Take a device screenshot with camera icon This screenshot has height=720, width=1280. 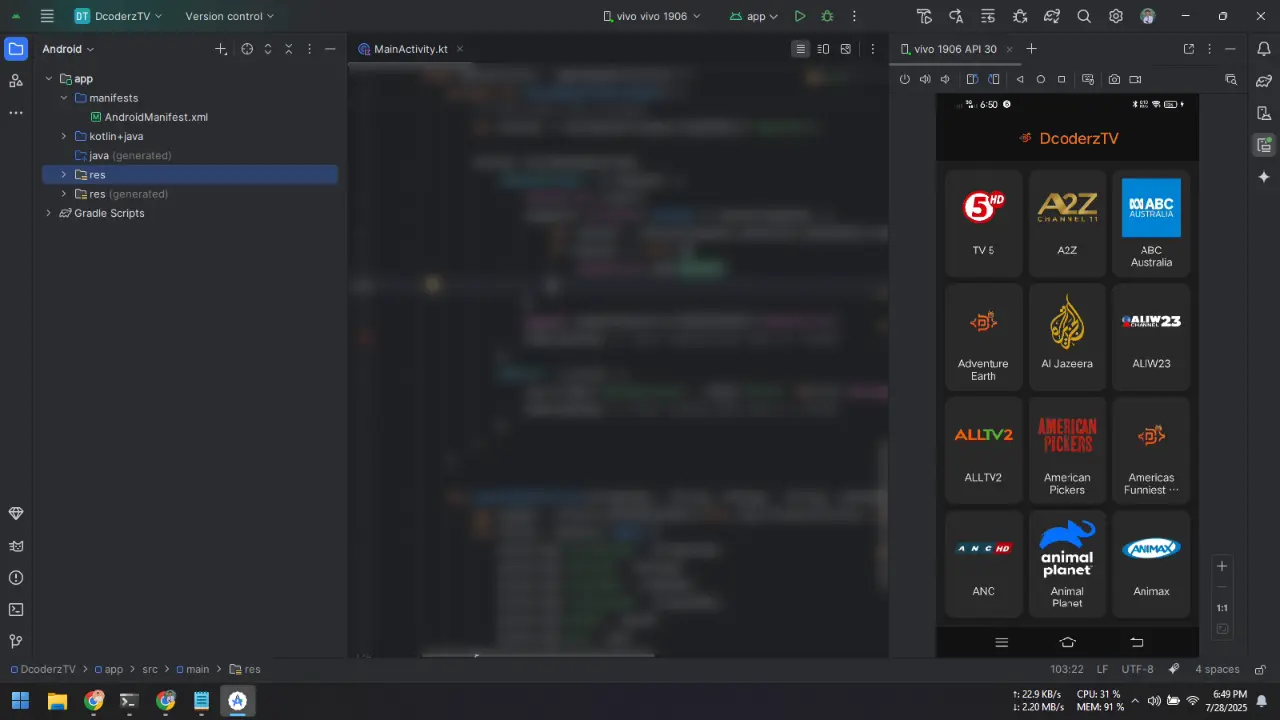[1114, 79]
